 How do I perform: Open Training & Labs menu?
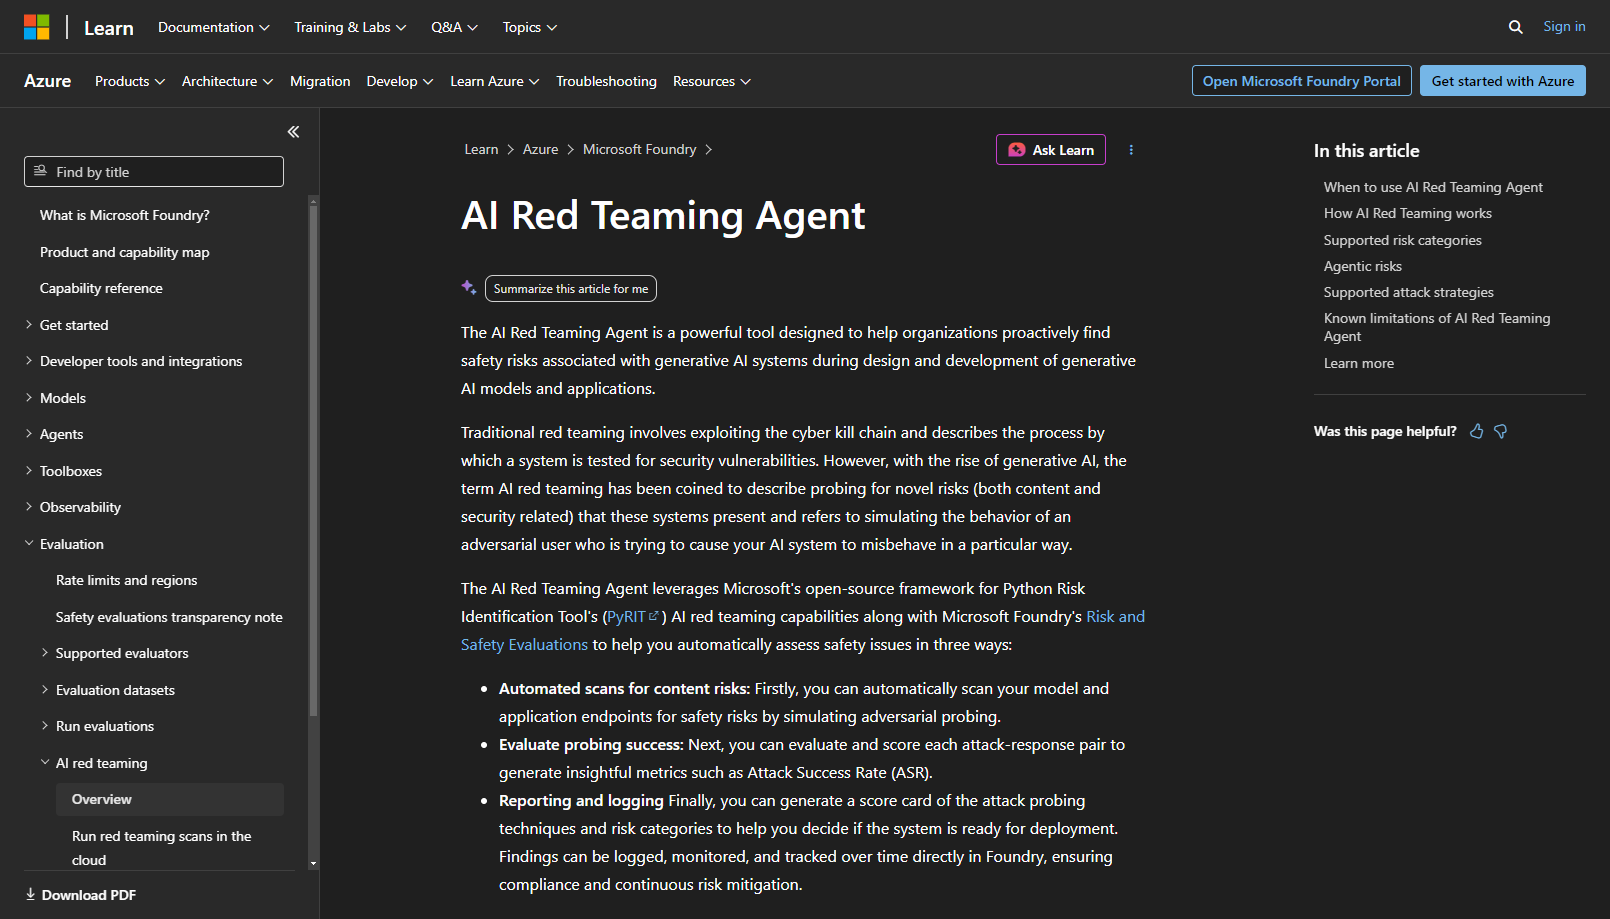[350, 27]
